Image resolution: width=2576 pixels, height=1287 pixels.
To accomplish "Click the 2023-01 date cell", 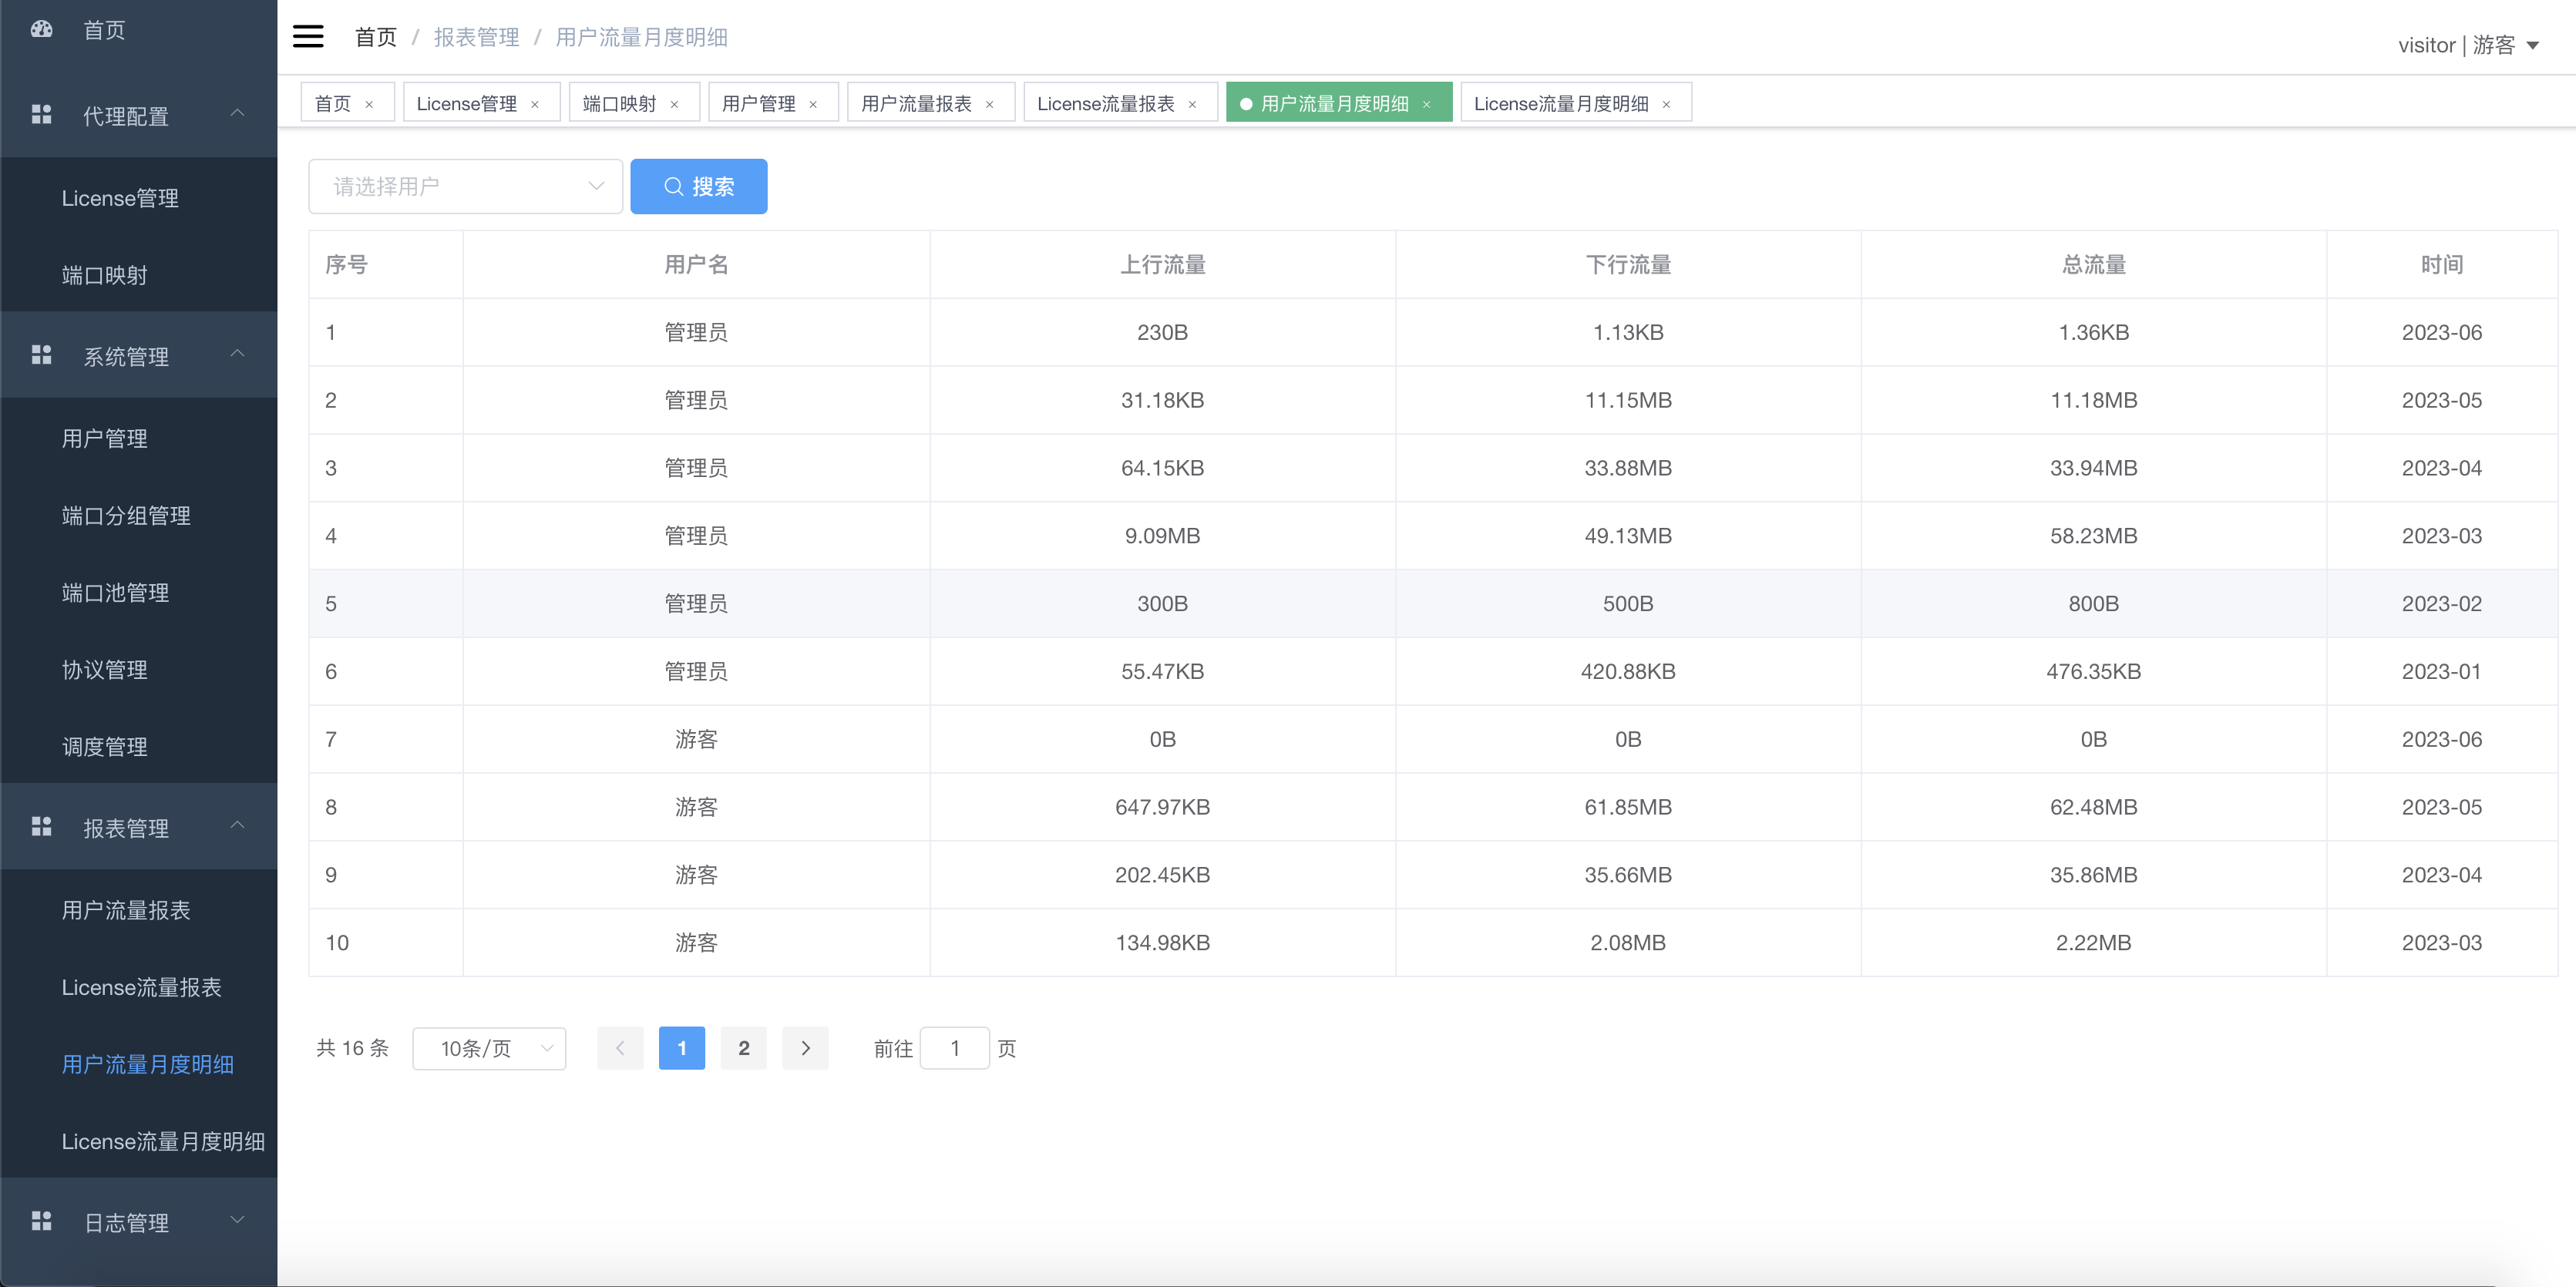I will (2441, 672).
